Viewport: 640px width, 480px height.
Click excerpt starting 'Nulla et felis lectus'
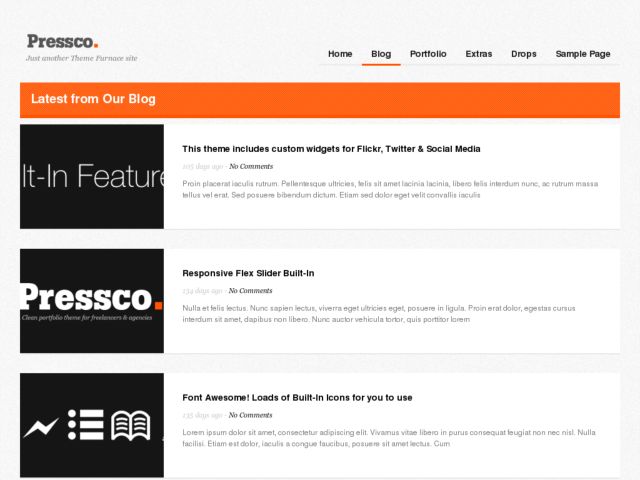point(379,313)
